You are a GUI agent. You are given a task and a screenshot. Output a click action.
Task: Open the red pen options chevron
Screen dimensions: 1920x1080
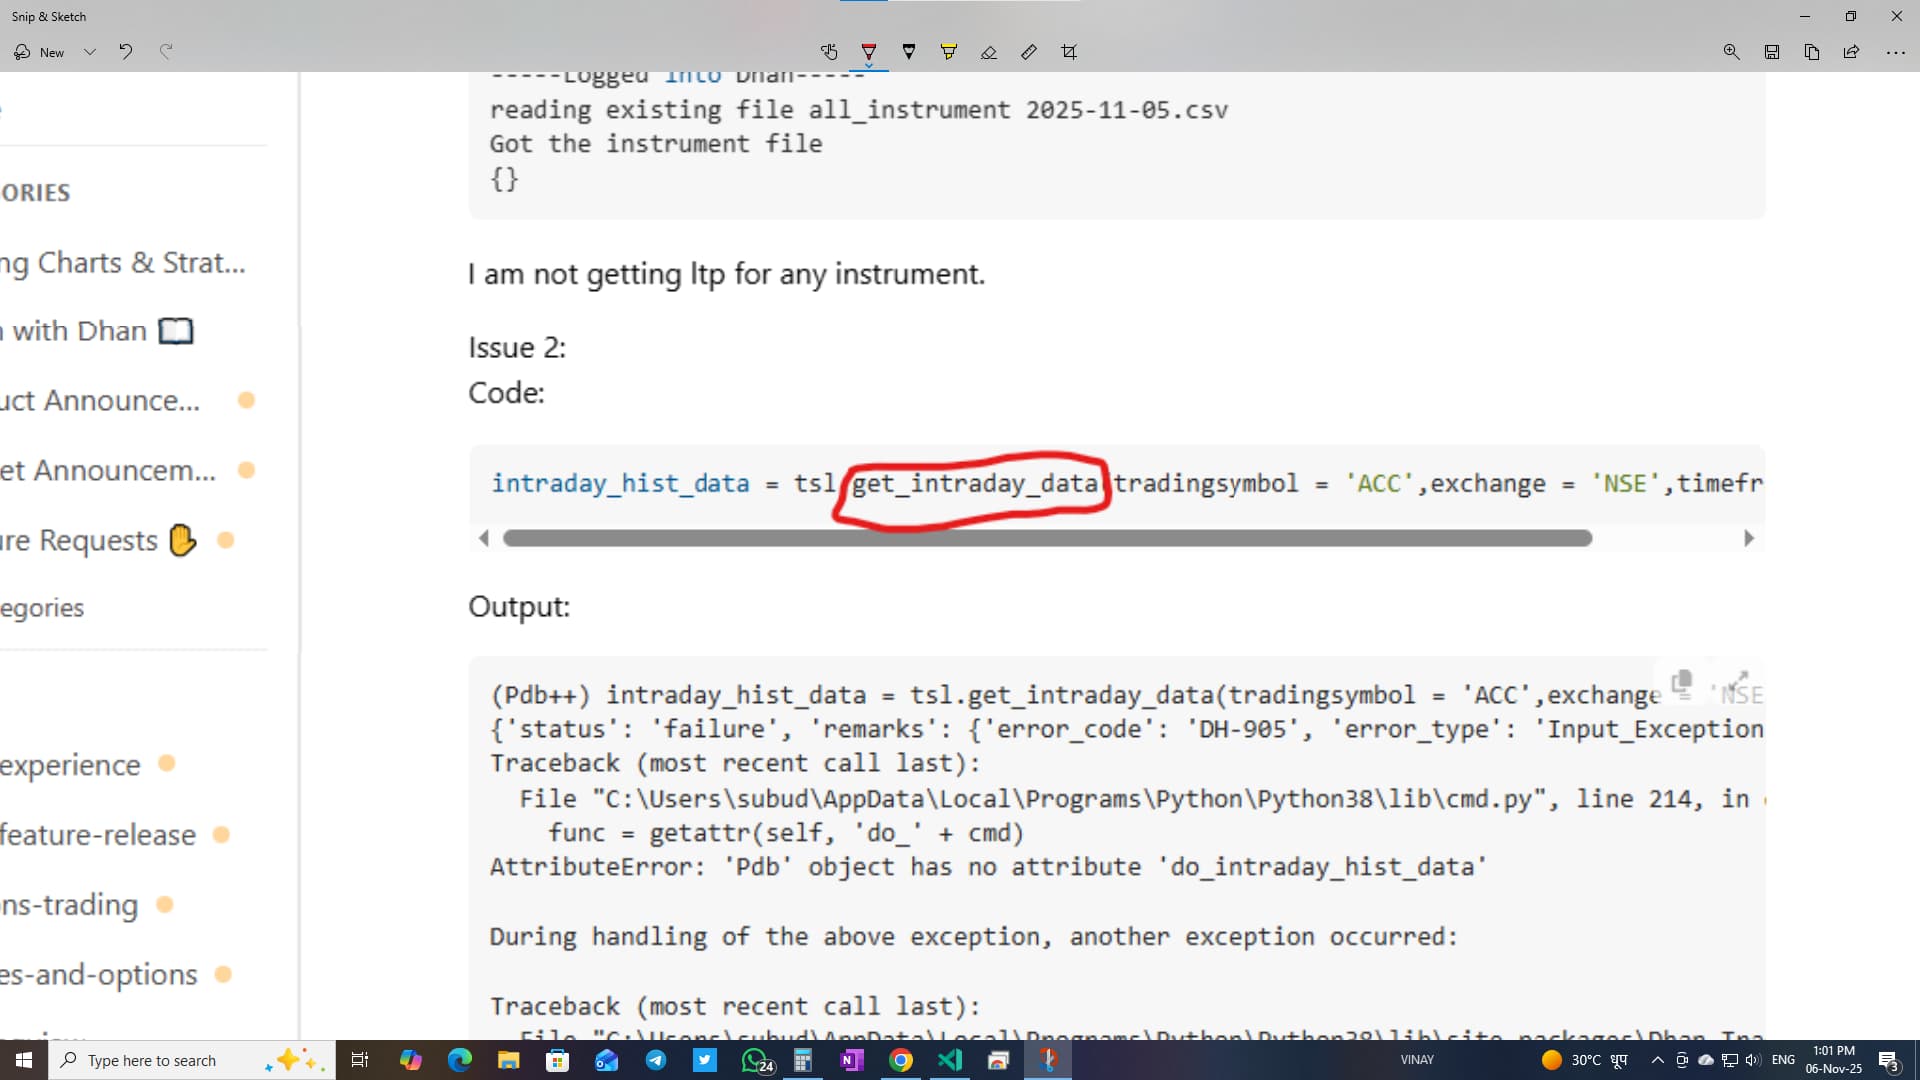click(868, 66)
